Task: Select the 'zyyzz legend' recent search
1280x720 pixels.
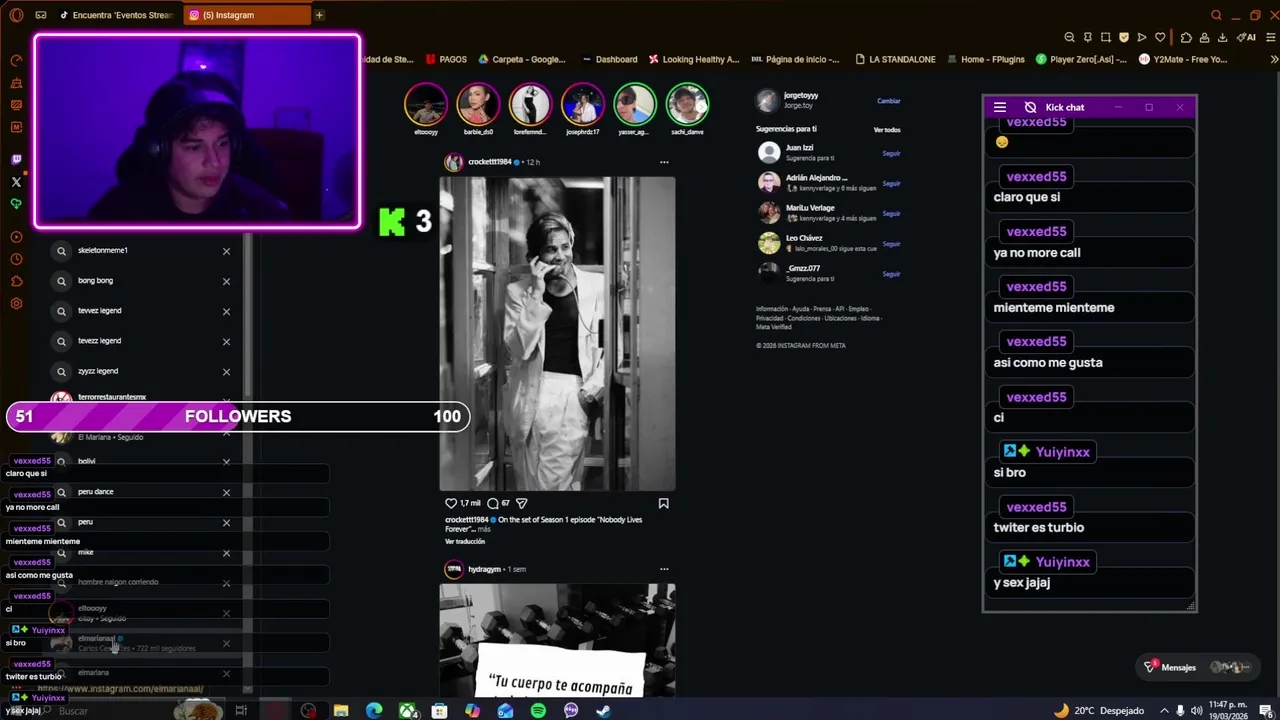Action: coord(140,371)
